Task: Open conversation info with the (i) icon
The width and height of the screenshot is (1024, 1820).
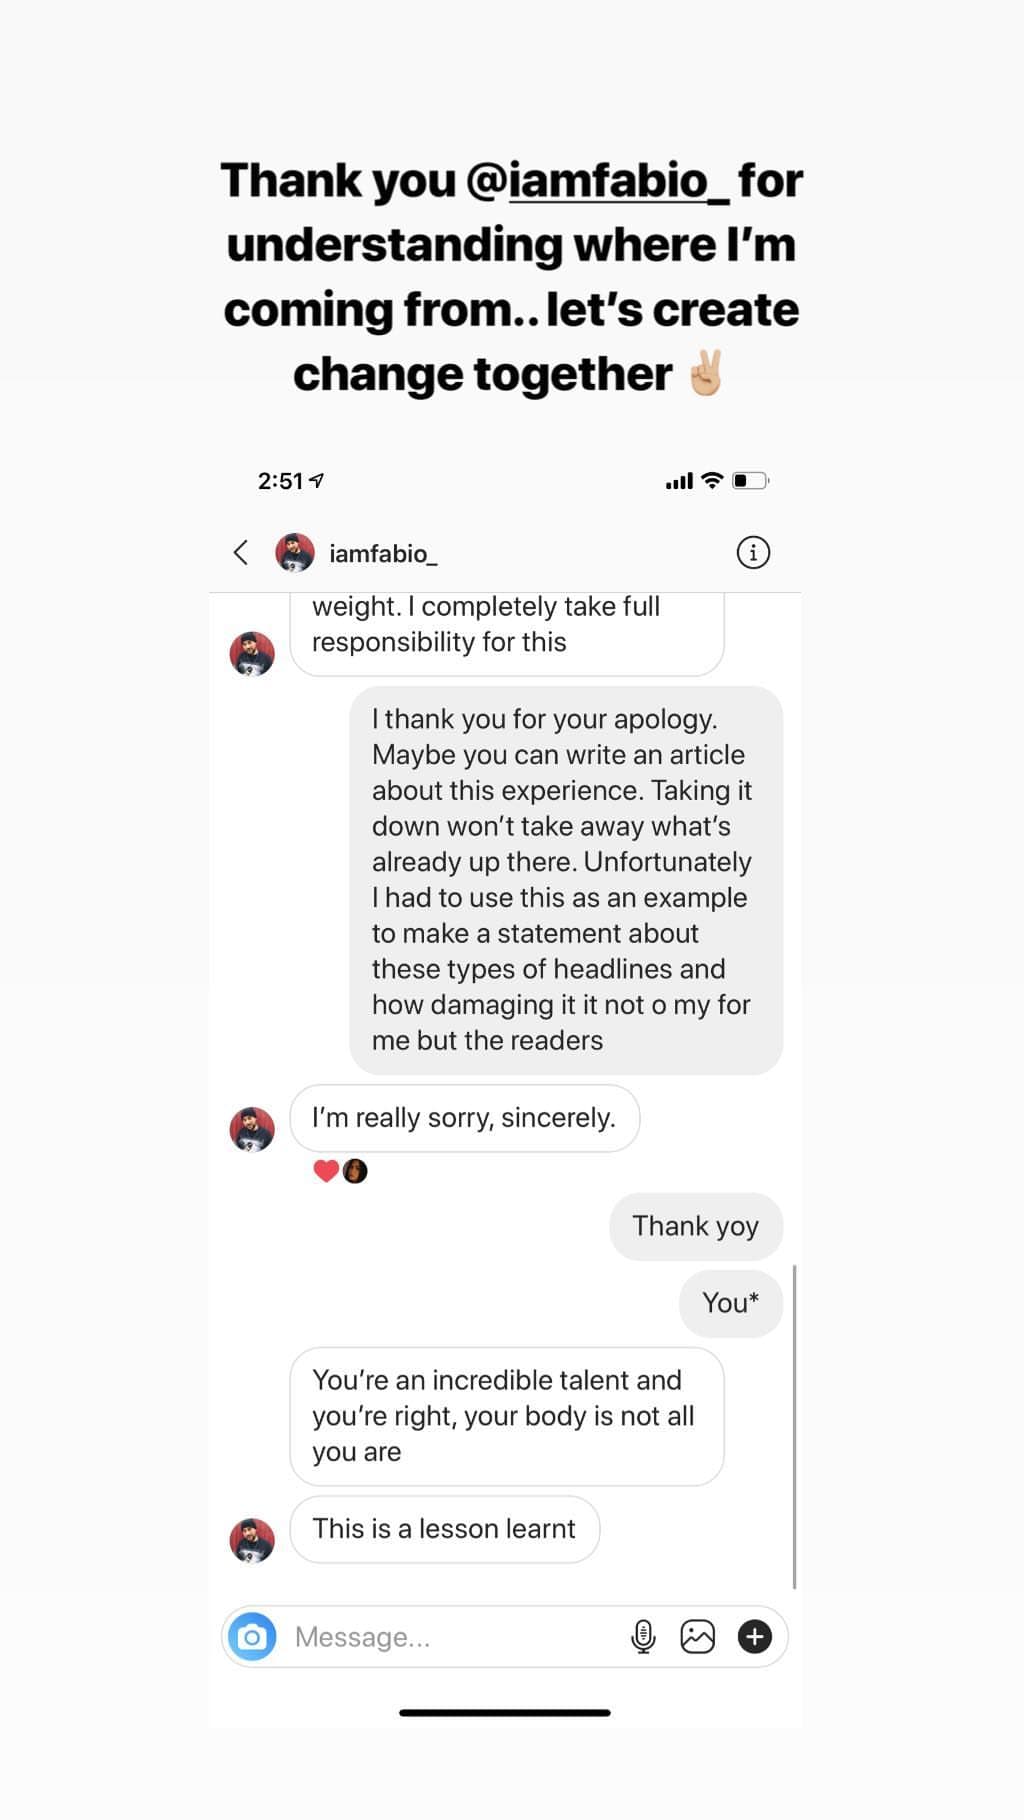Action: click(x=753, y=552)
